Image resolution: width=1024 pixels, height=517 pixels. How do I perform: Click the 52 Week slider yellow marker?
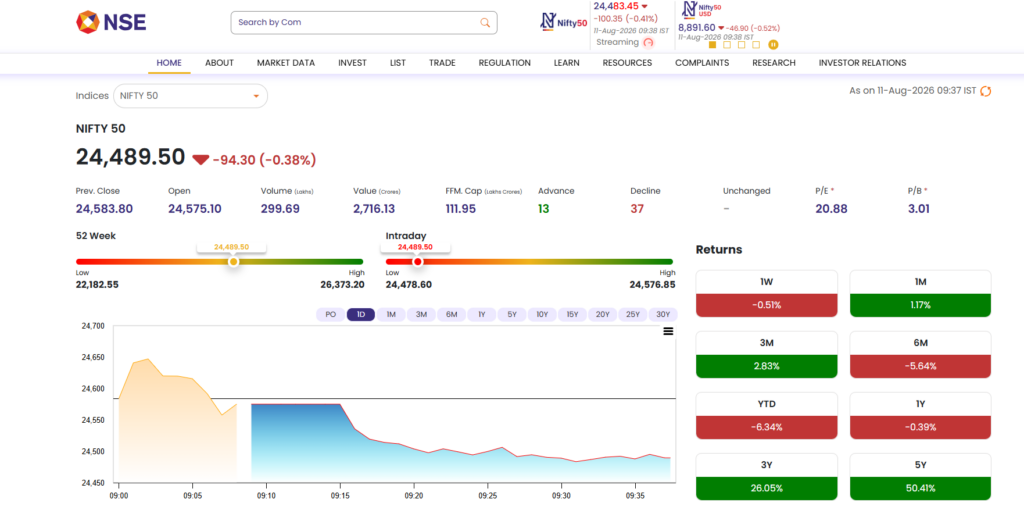pos(234,262)
